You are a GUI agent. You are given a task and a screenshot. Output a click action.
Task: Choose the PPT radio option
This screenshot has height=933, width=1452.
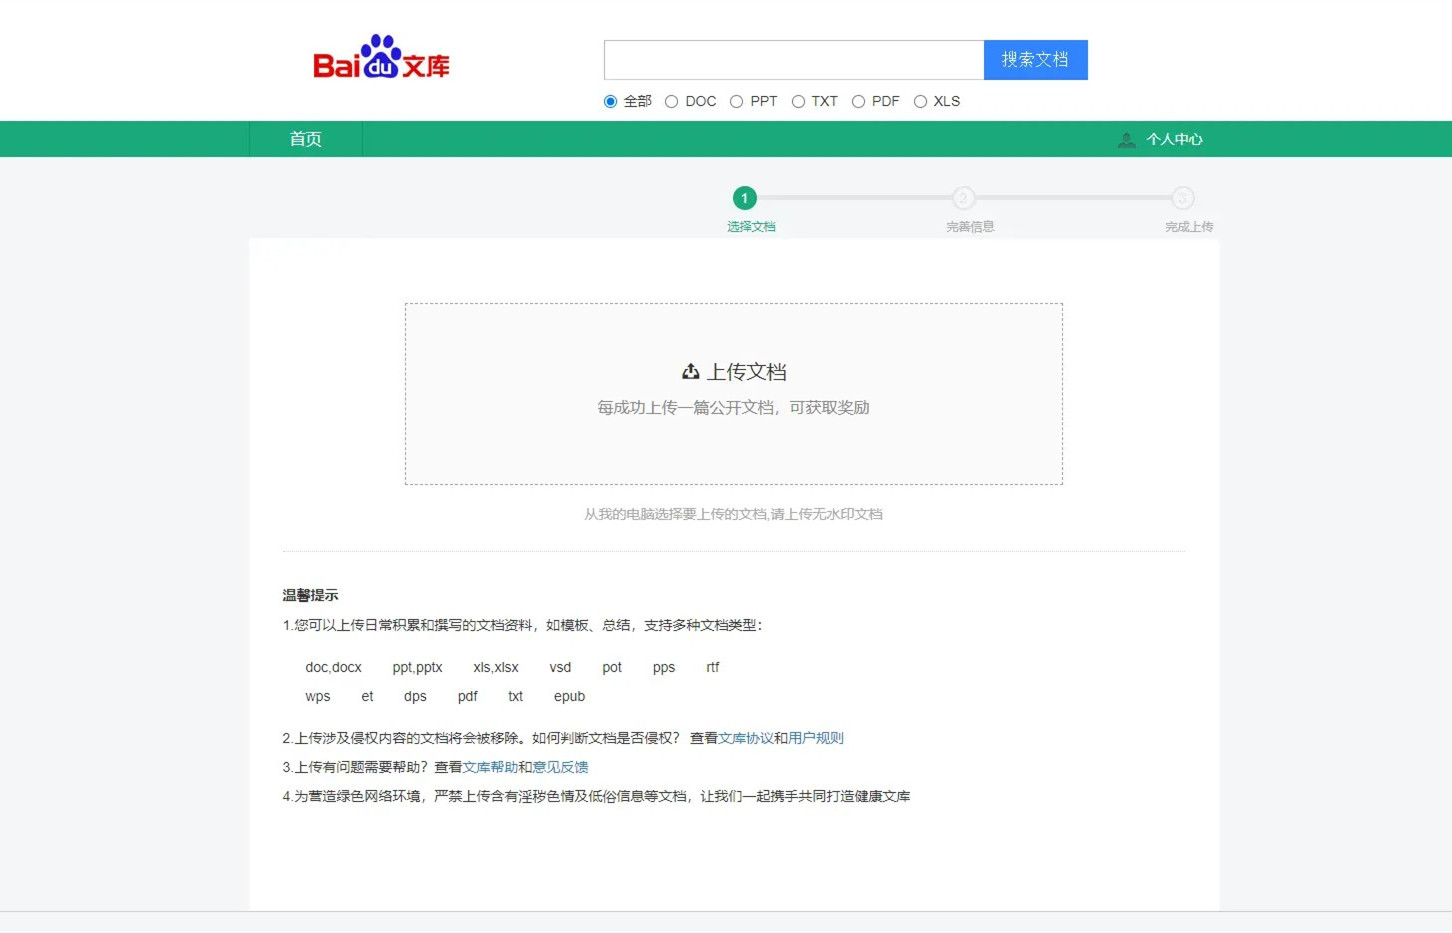pyautogui.click(x=737, y=102)
